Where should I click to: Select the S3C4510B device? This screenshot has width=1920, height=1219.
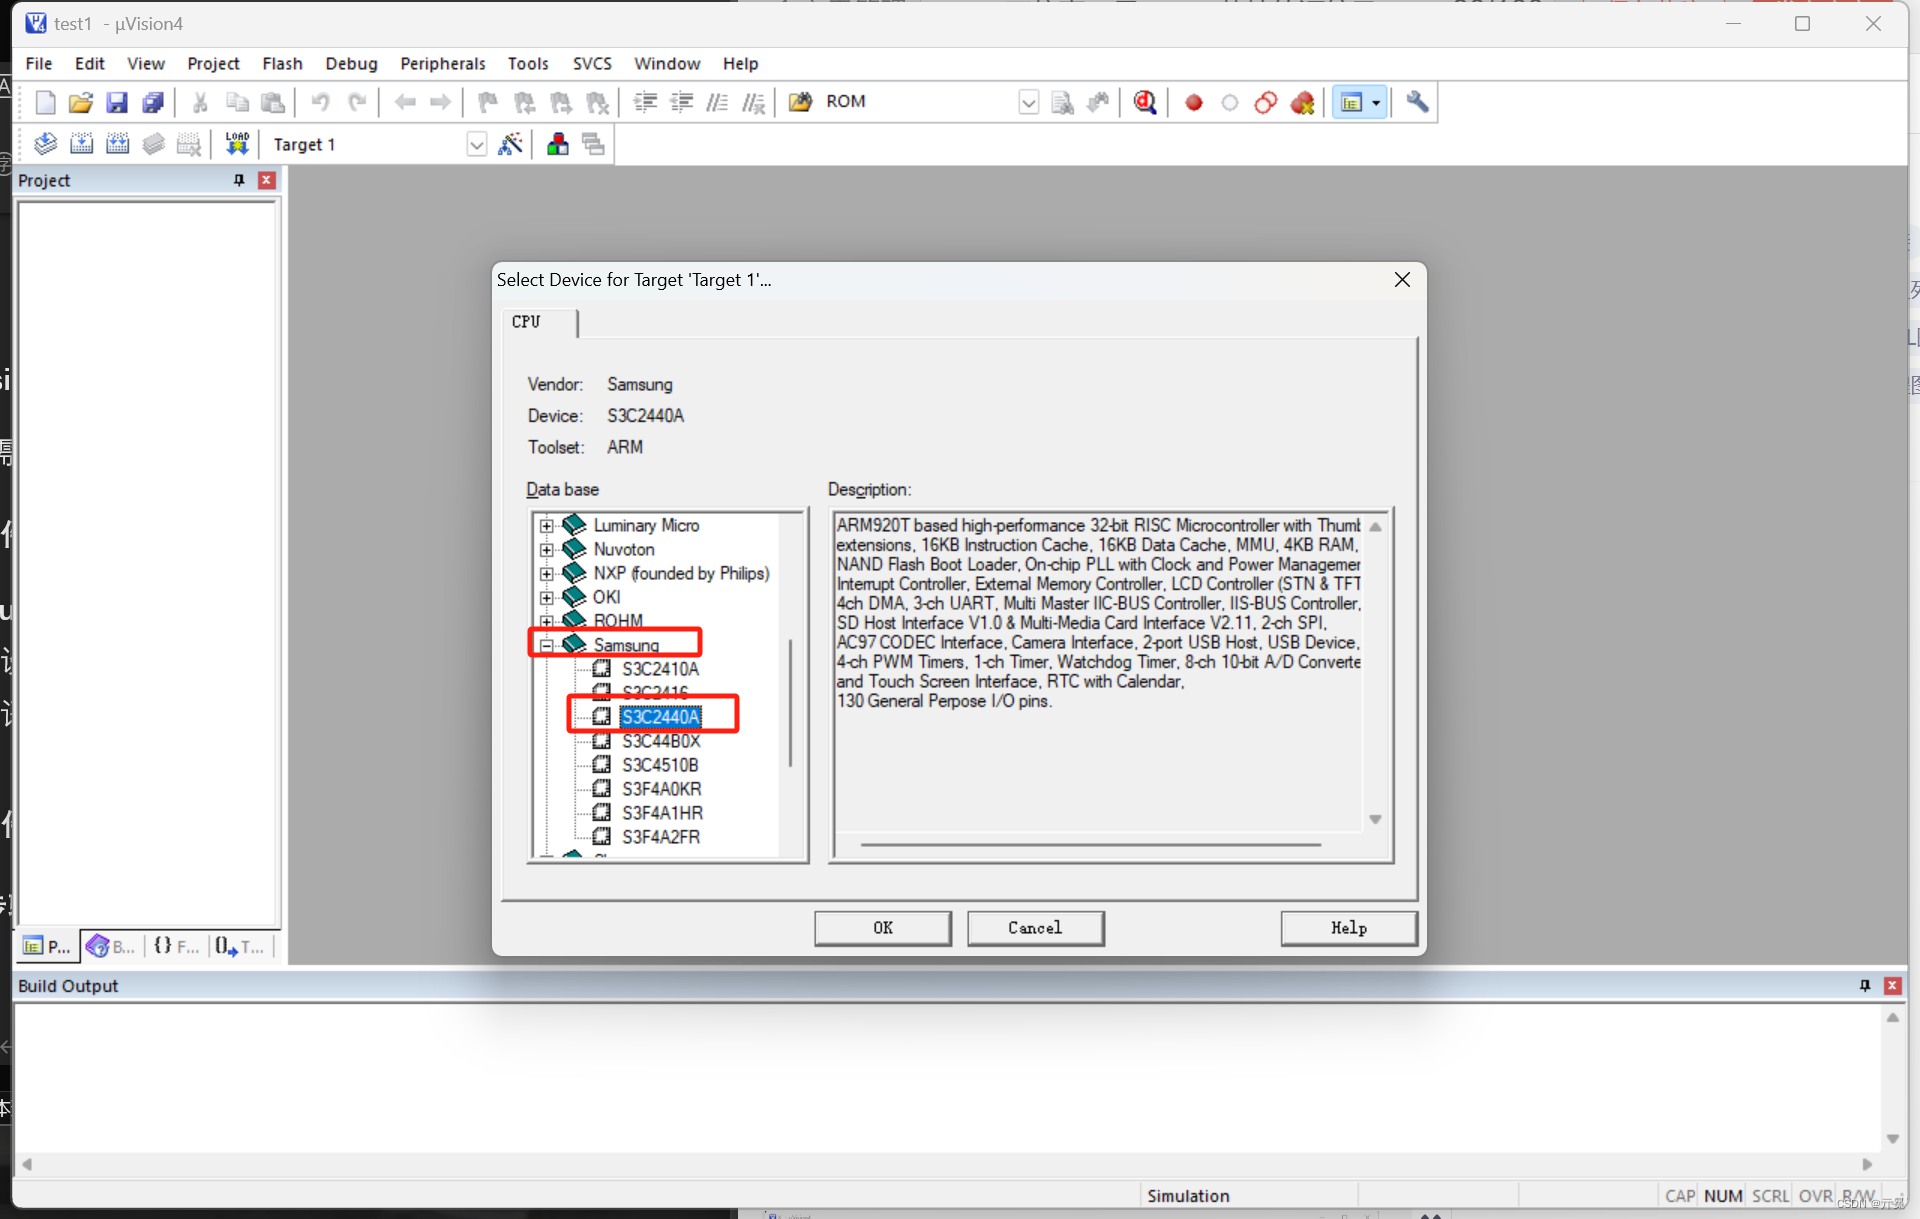click(x=660, y=765)
